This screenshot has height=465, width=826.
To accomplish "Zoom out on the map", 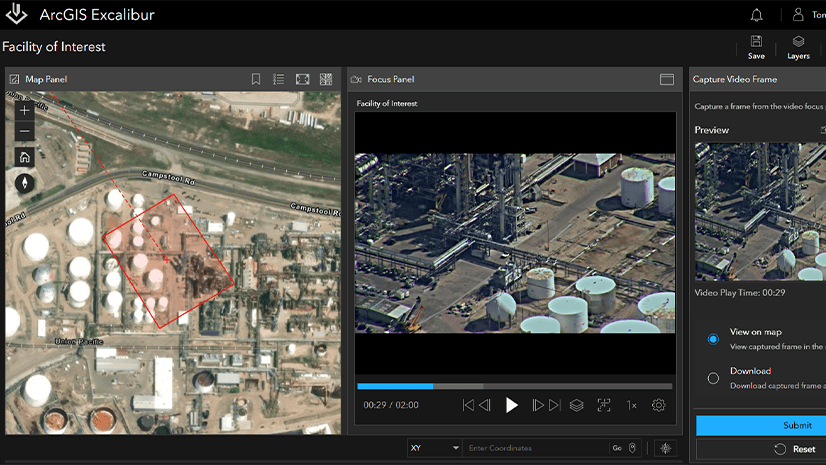I will pyautogui.click(x=25, y=132).
